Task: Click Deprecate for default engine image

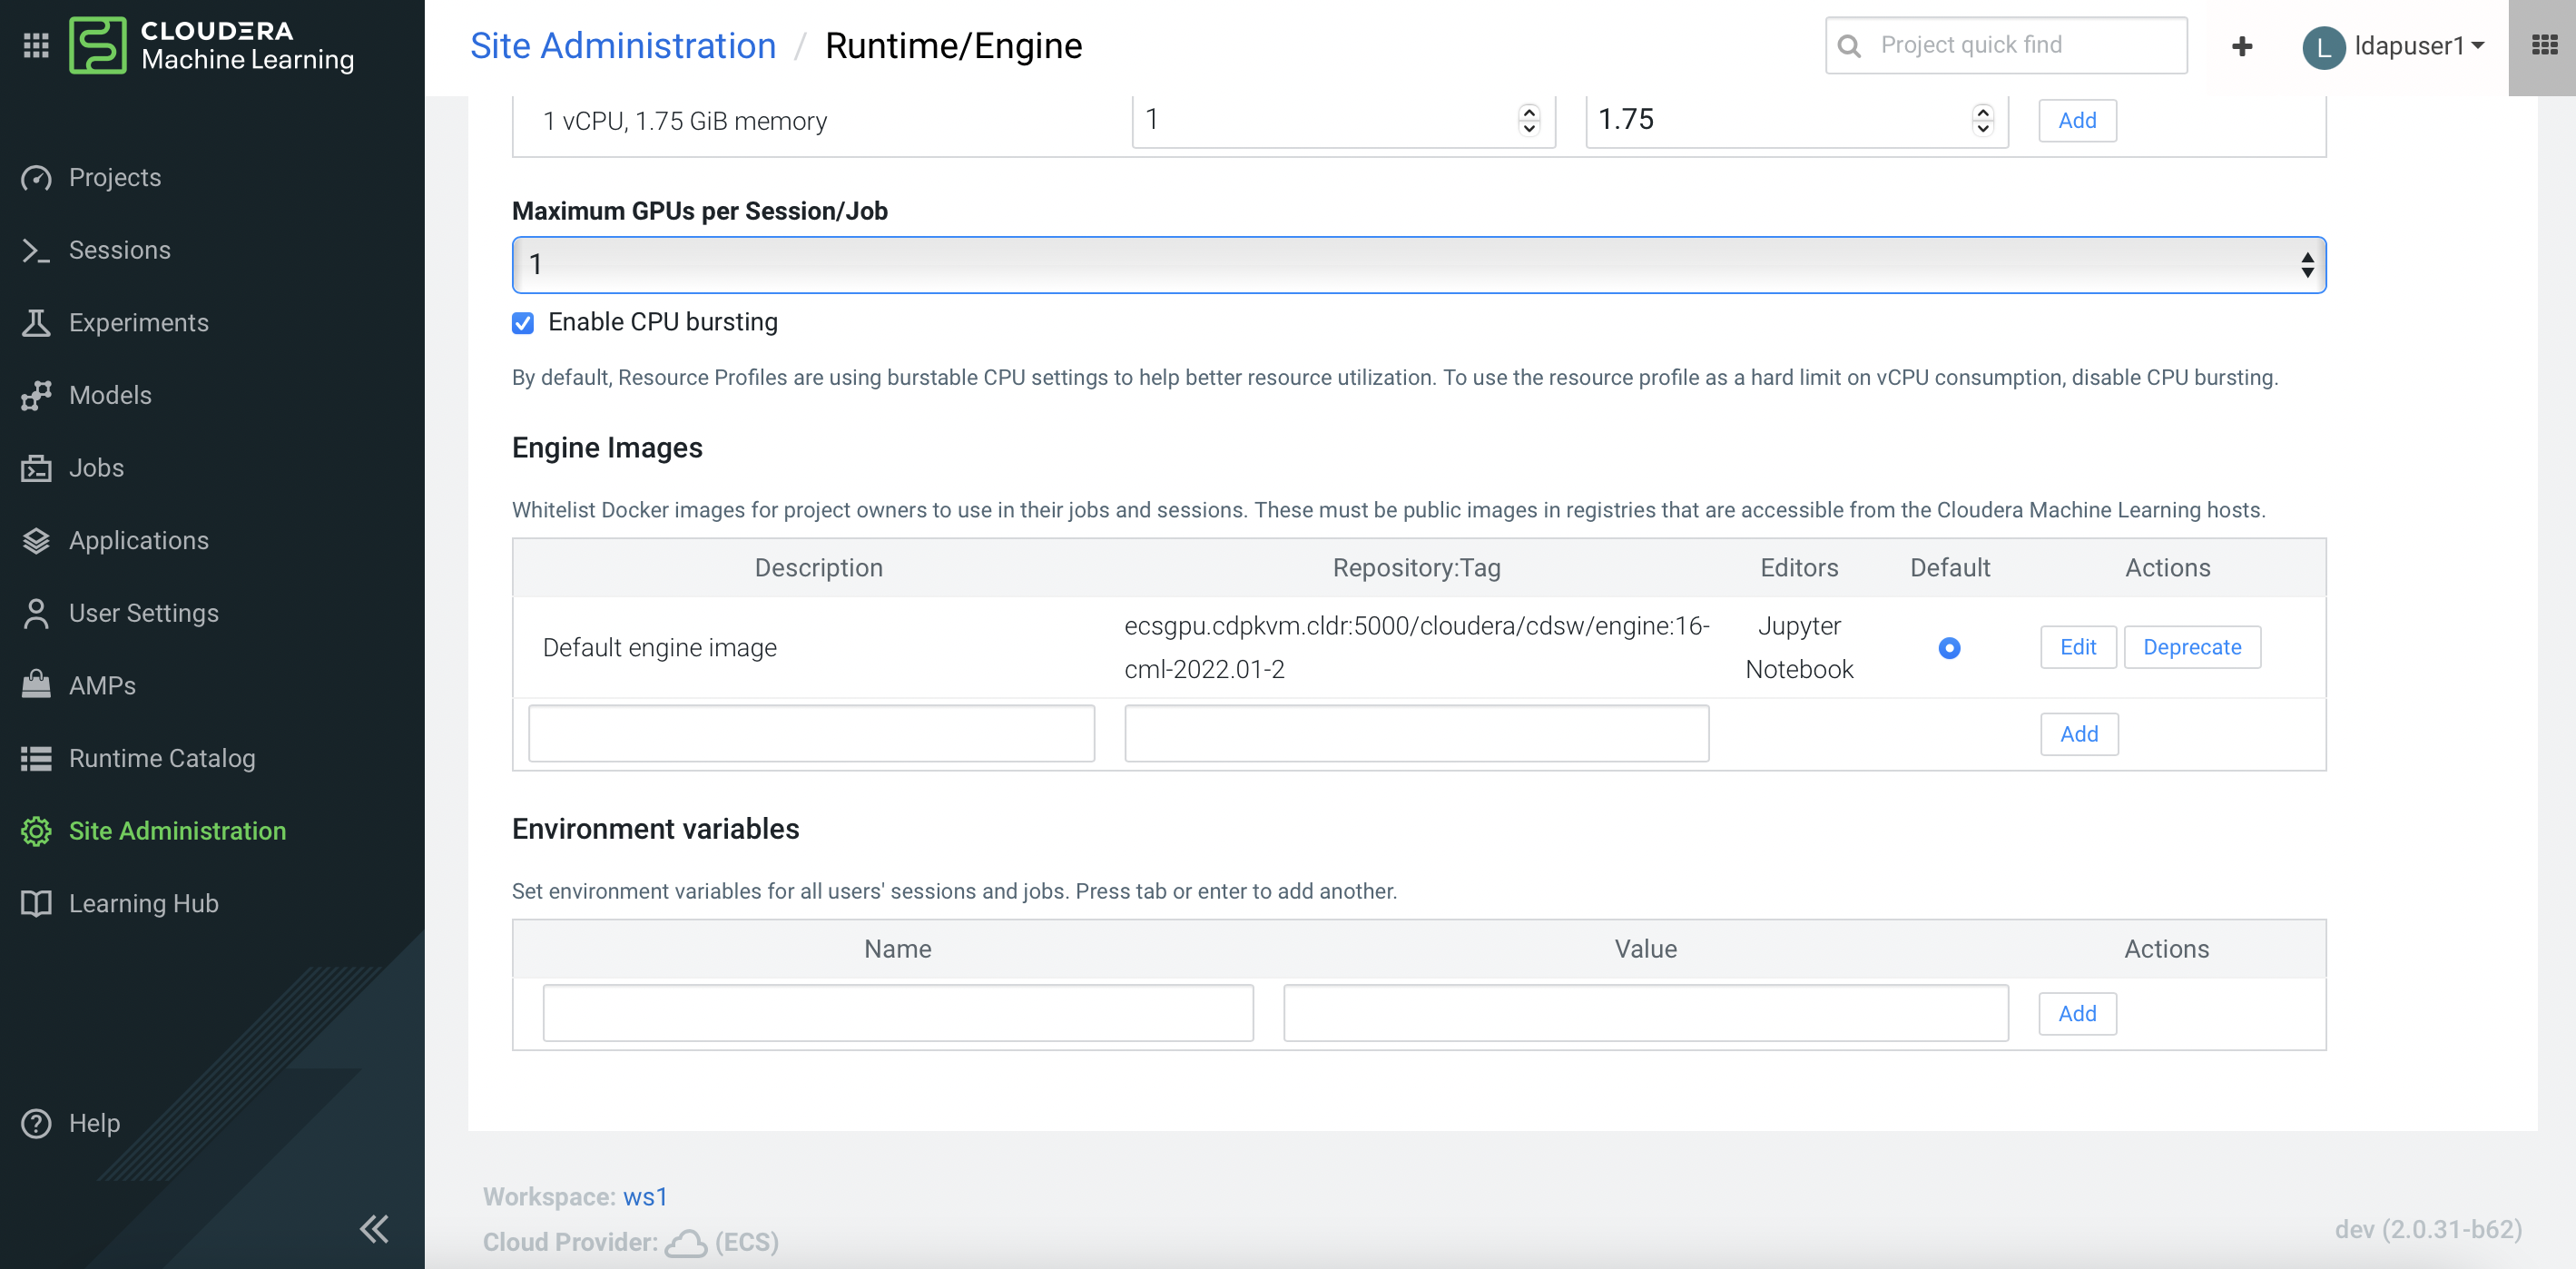Action: coord(2191,647)
